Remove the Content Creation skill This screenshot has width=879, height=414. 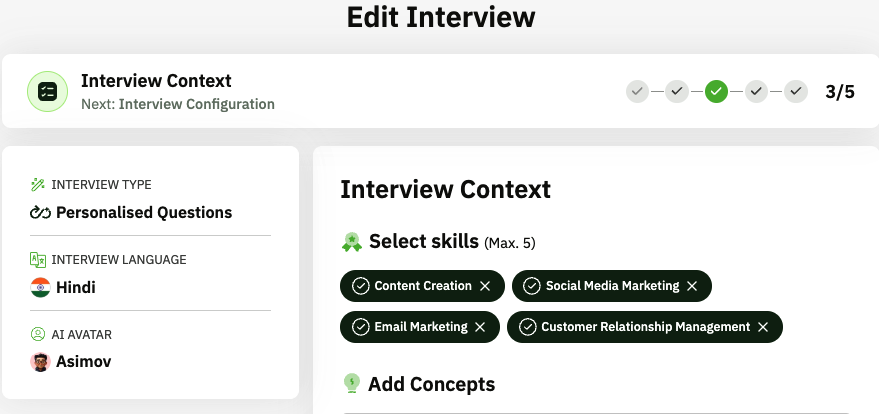[x=485, y=286]
